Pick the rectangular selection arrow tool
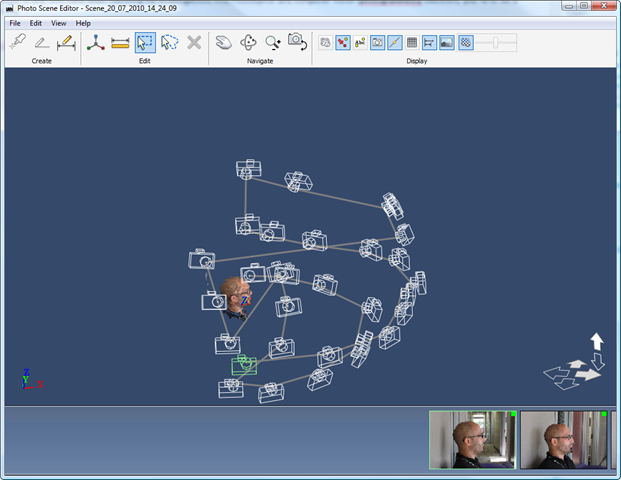Image resolution: width=621 pixels, height=480 pixels. tap(145, 43)
